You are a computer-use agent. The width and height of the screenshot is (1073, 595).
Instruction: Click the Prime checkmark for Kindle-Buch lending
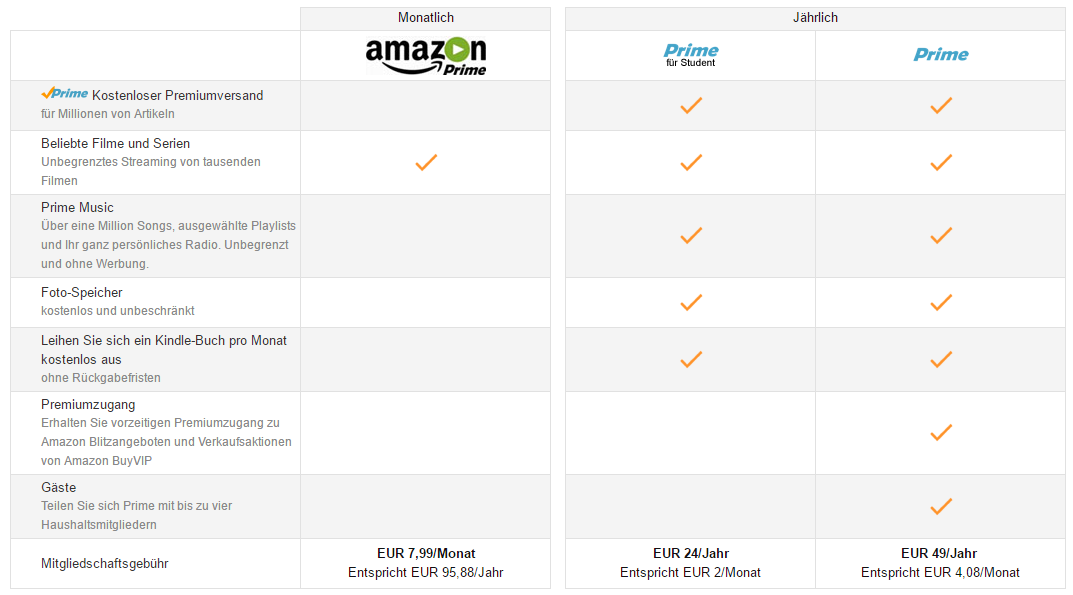(x=941, y=359)
